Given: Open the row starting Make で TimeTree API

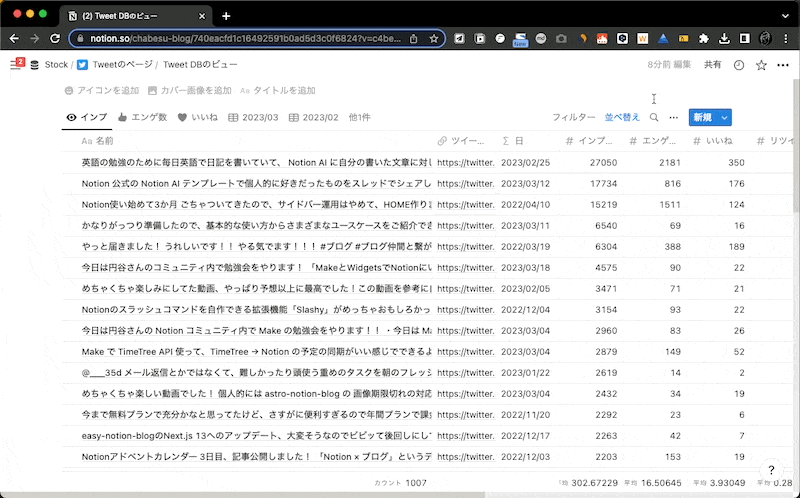Looking at the screenshot, I should click(256, 352).
